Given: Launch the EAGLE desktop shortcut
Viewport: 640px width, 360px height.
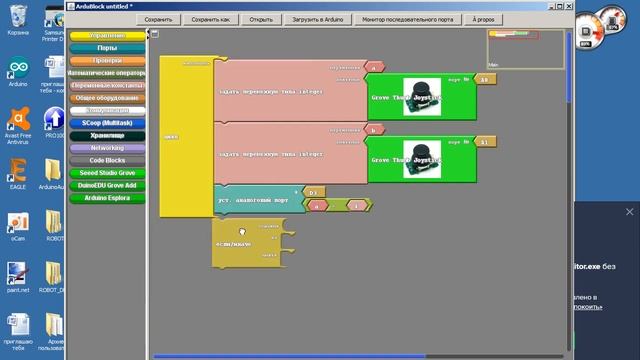Looking at the screenshot, I should [x=18, y=174].
